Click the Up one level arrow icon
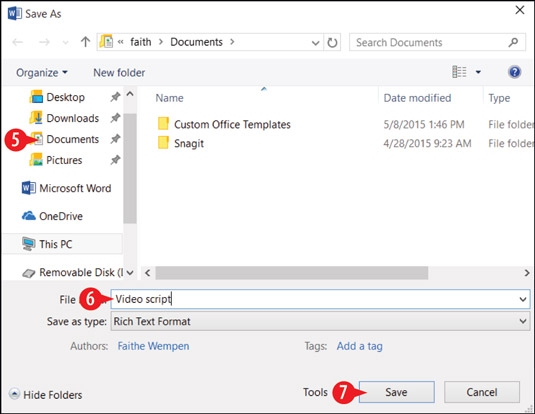The height and width of the screenshot is (414, 535). point(85,42)
